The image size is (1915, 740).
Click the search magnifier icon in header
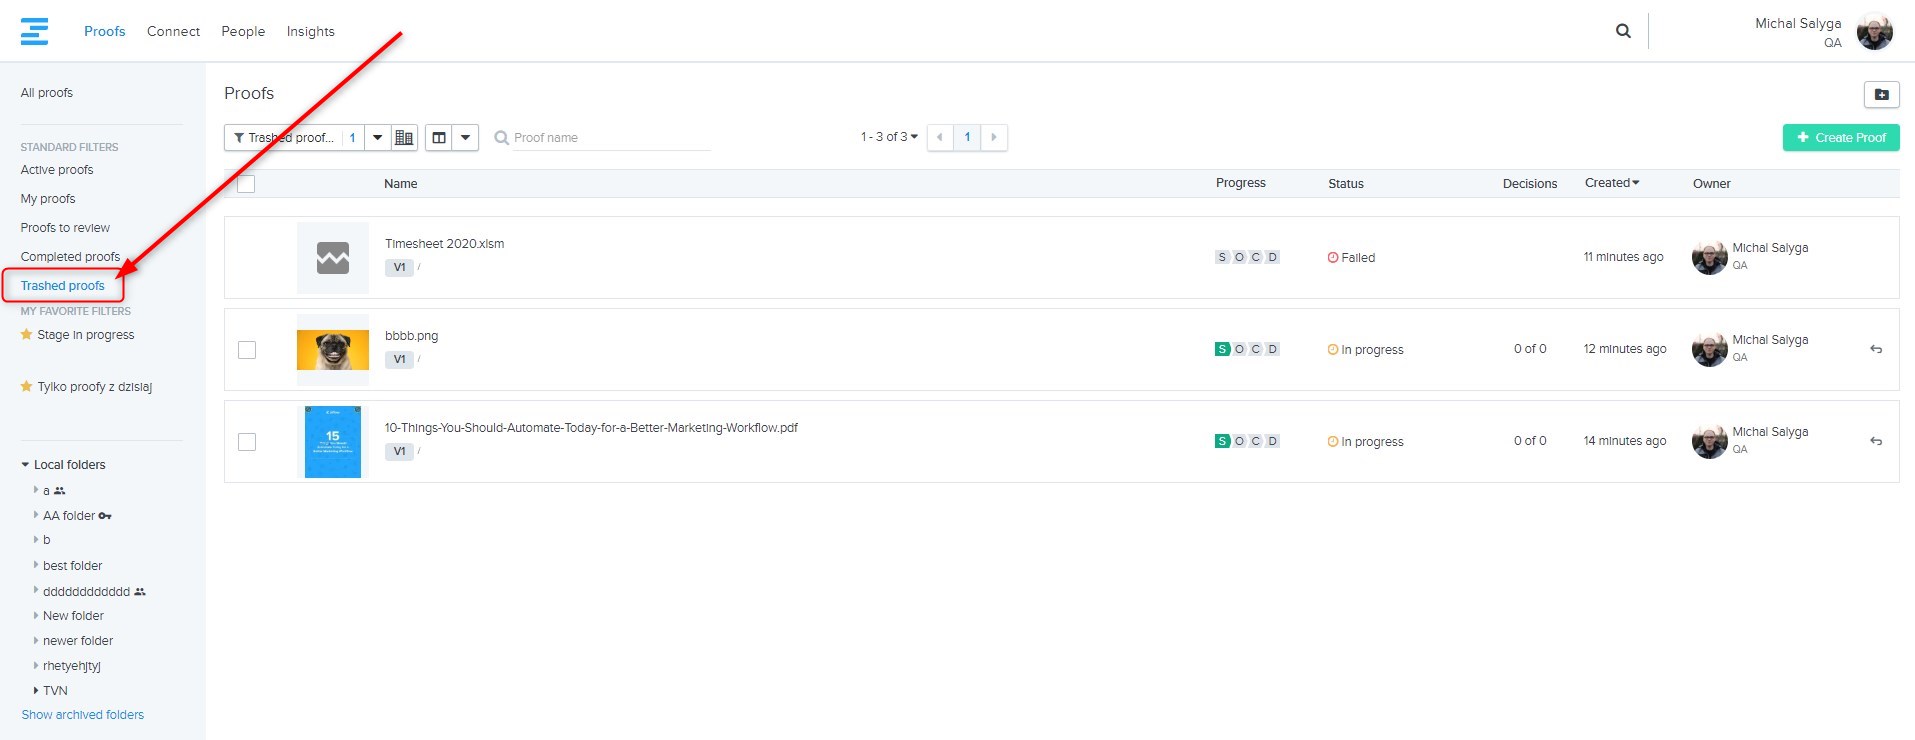click(1623, 31)
